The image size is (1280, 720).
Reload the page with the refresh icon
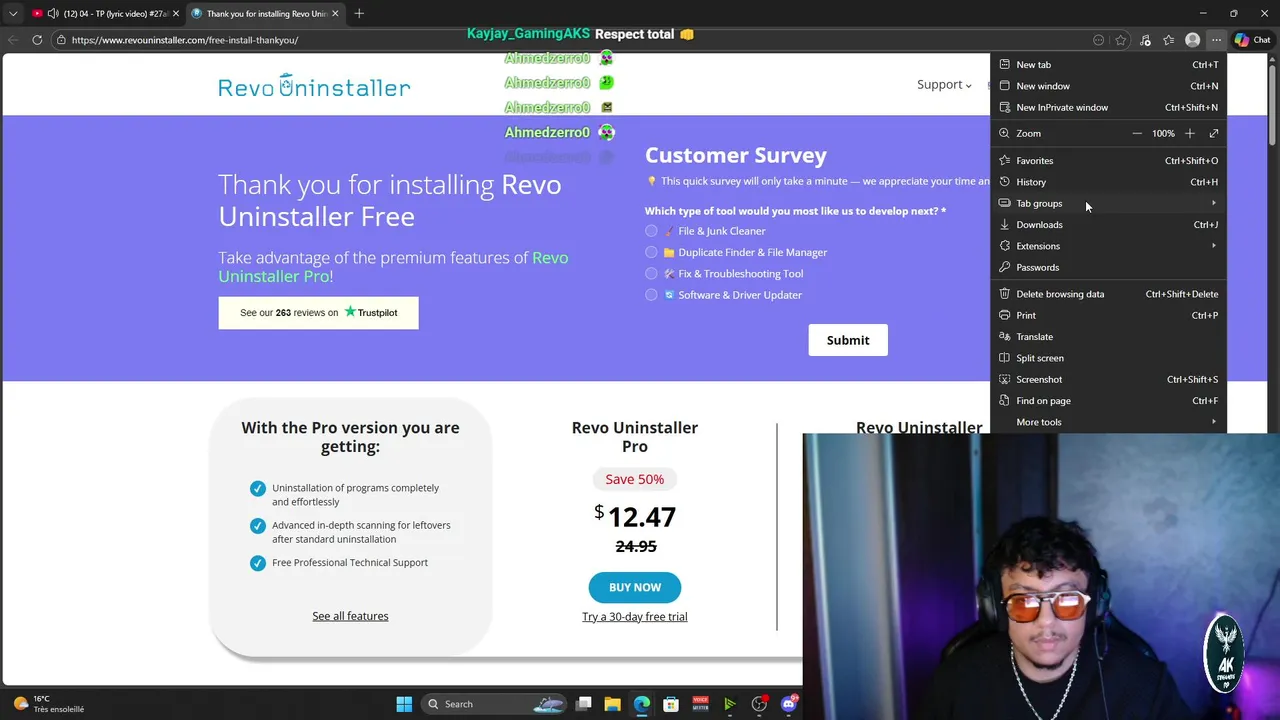pos(37,40)
